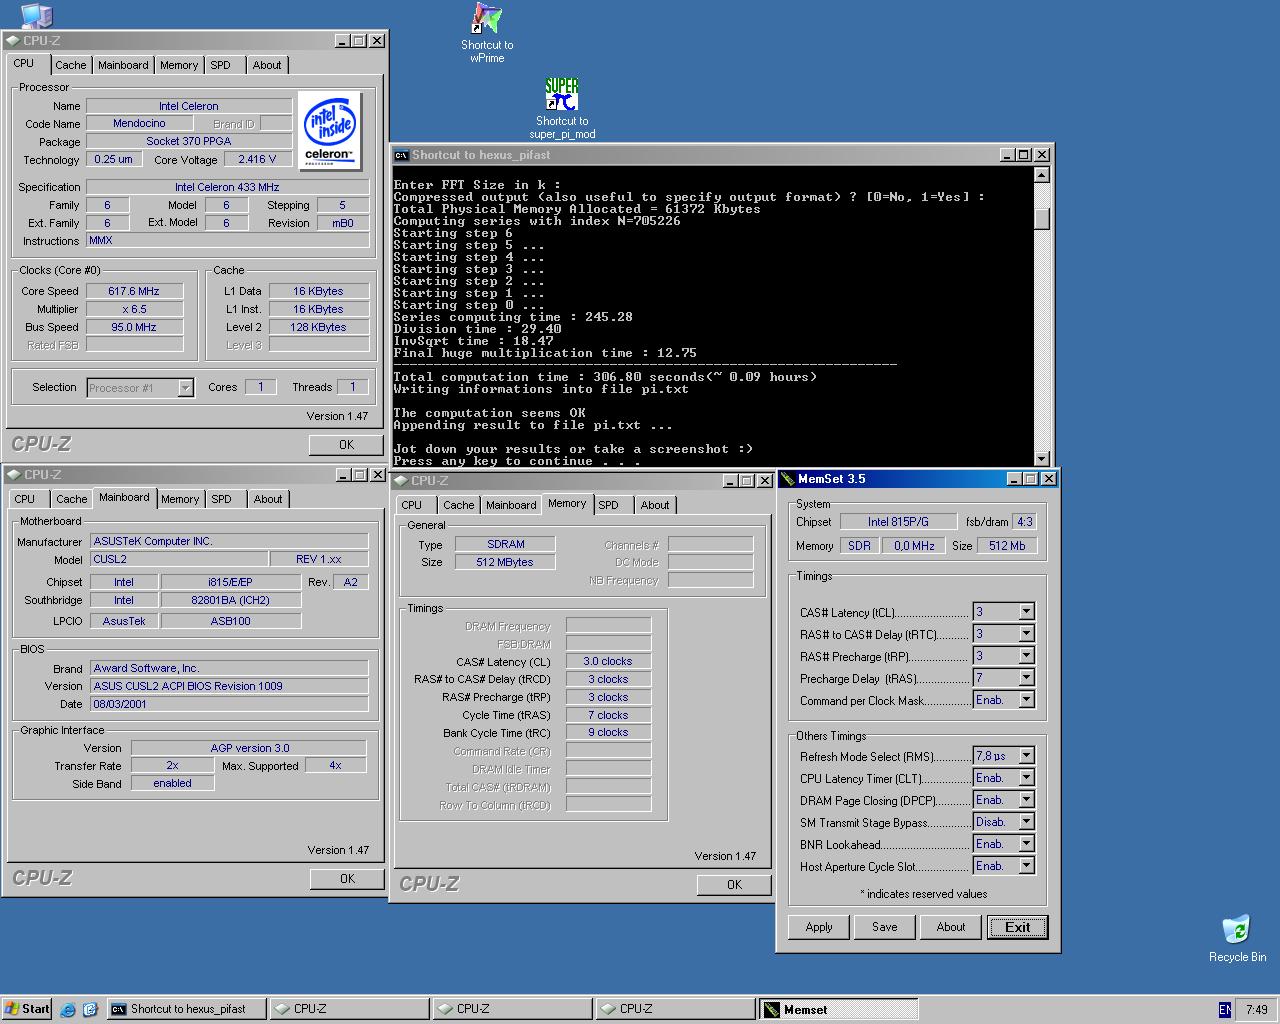Launch Internet Explorer from quick launch
Image resolution: width=1280 pixels, height=1024 pixels.
[68, 1009]
